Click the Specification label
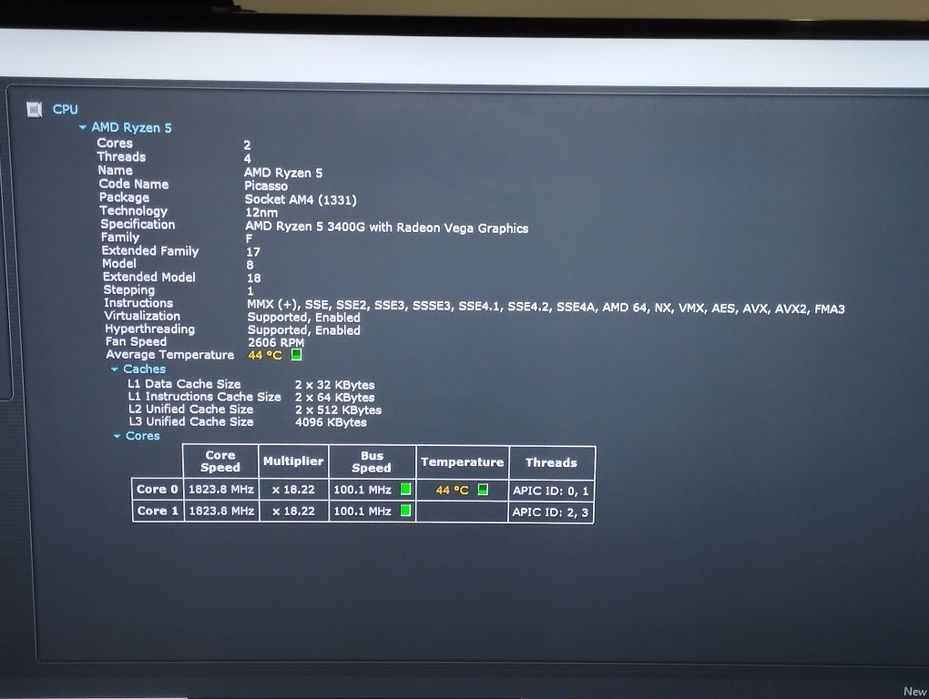929x699 pixels. pyautogui.click(x=138, y=224)
